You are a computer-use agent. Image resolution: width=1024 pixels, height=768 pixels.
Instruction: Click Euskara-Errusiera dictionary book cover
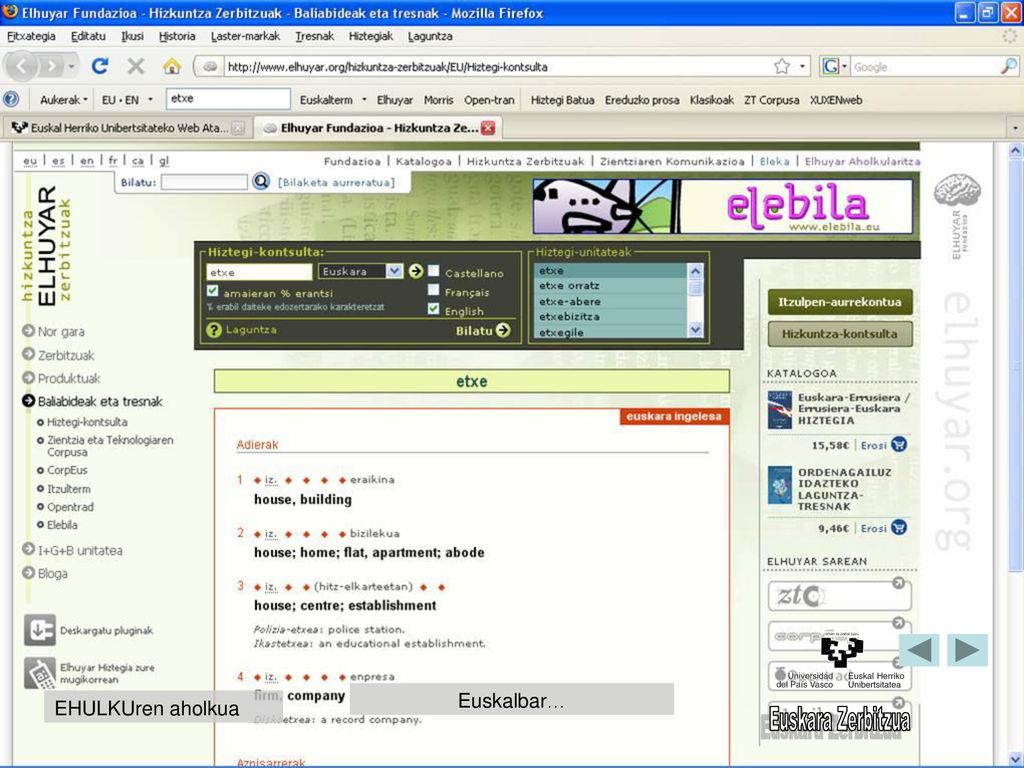pos(780,409)
